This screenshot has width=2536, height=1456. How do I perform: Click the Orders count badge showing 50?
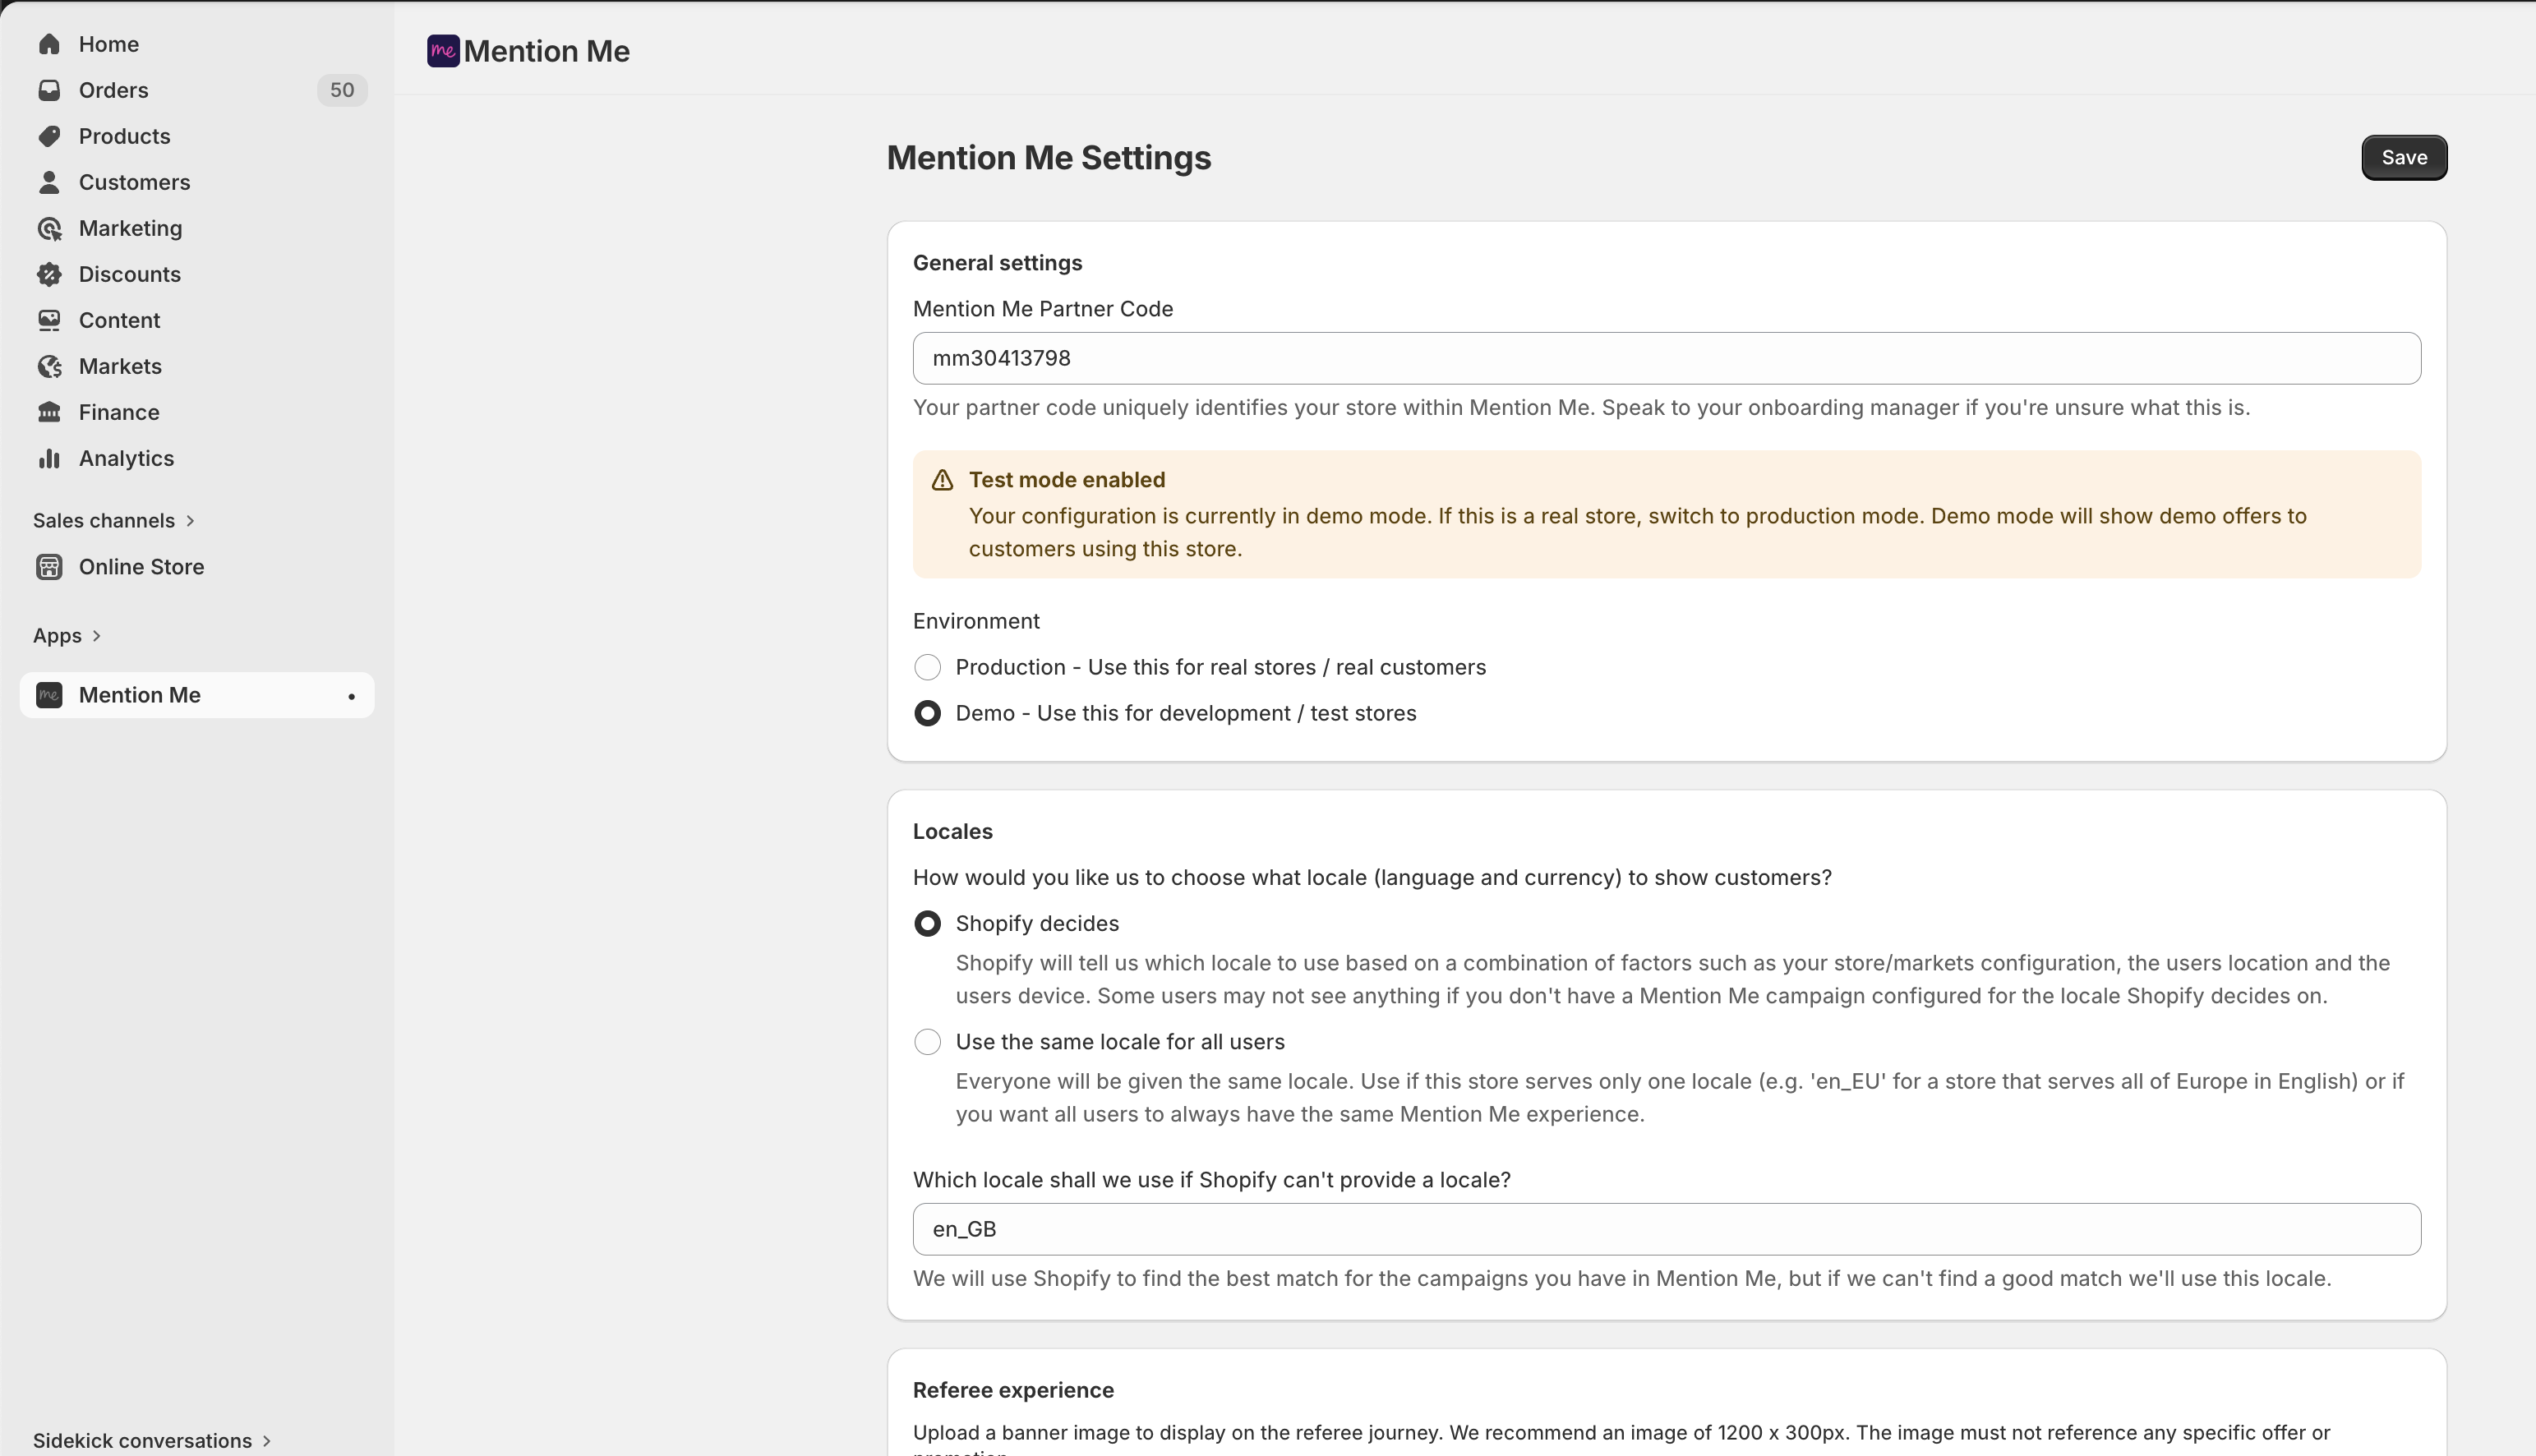click(x=341, y=90)
